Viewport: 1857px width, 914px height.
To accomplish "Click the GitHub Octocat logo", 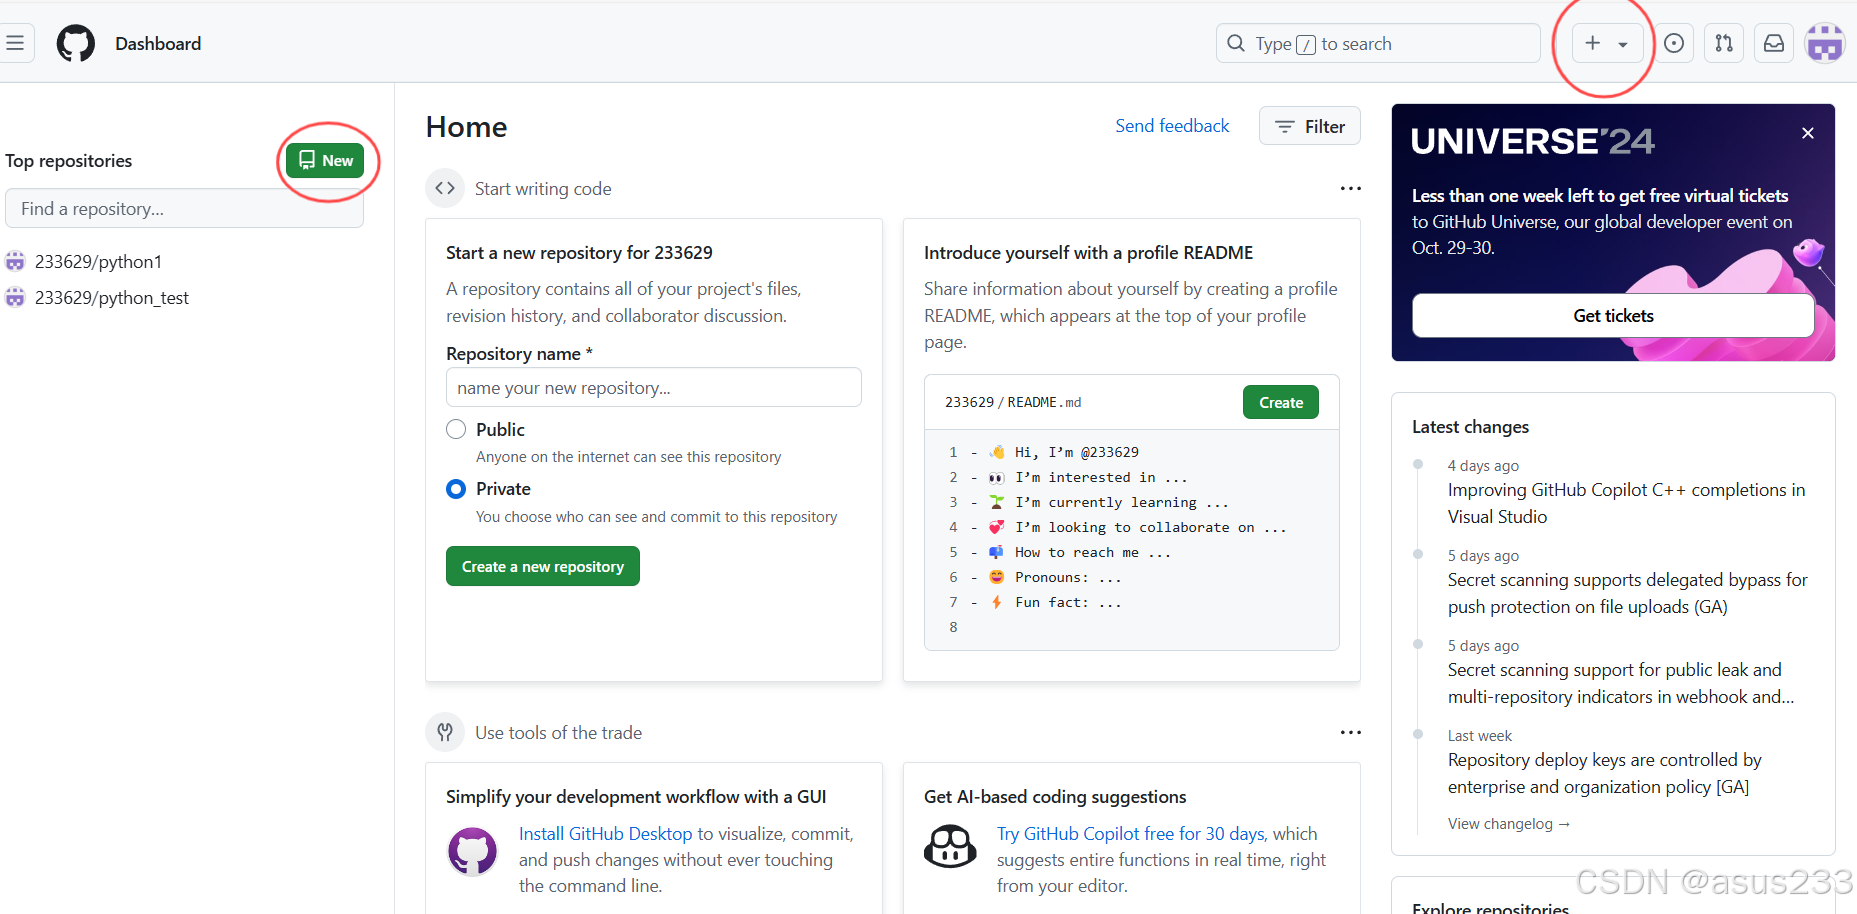I will (x=76, y=44).
